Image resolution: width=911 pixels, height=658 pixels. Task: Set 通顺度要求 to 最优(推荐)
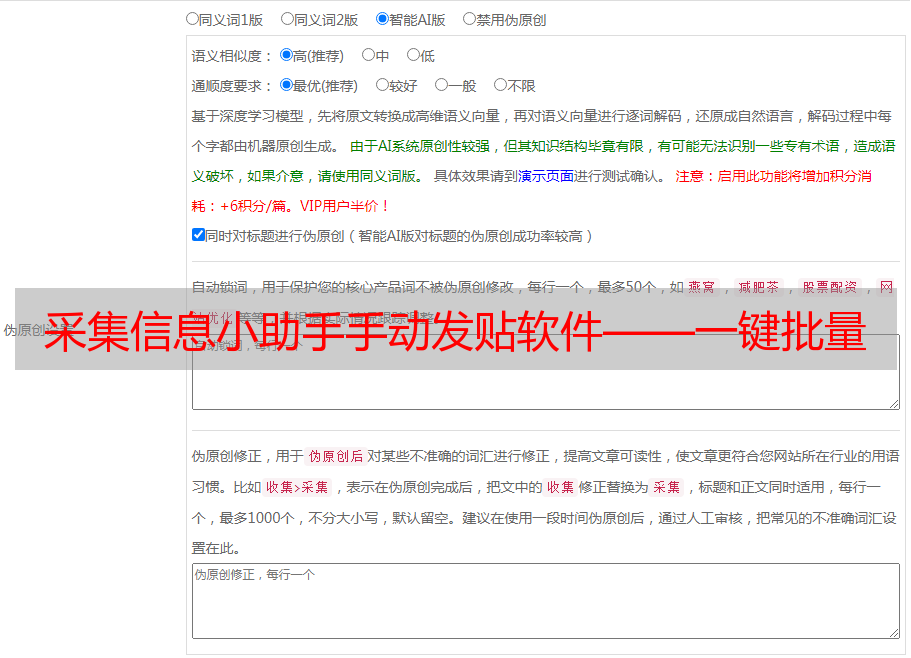286,85
